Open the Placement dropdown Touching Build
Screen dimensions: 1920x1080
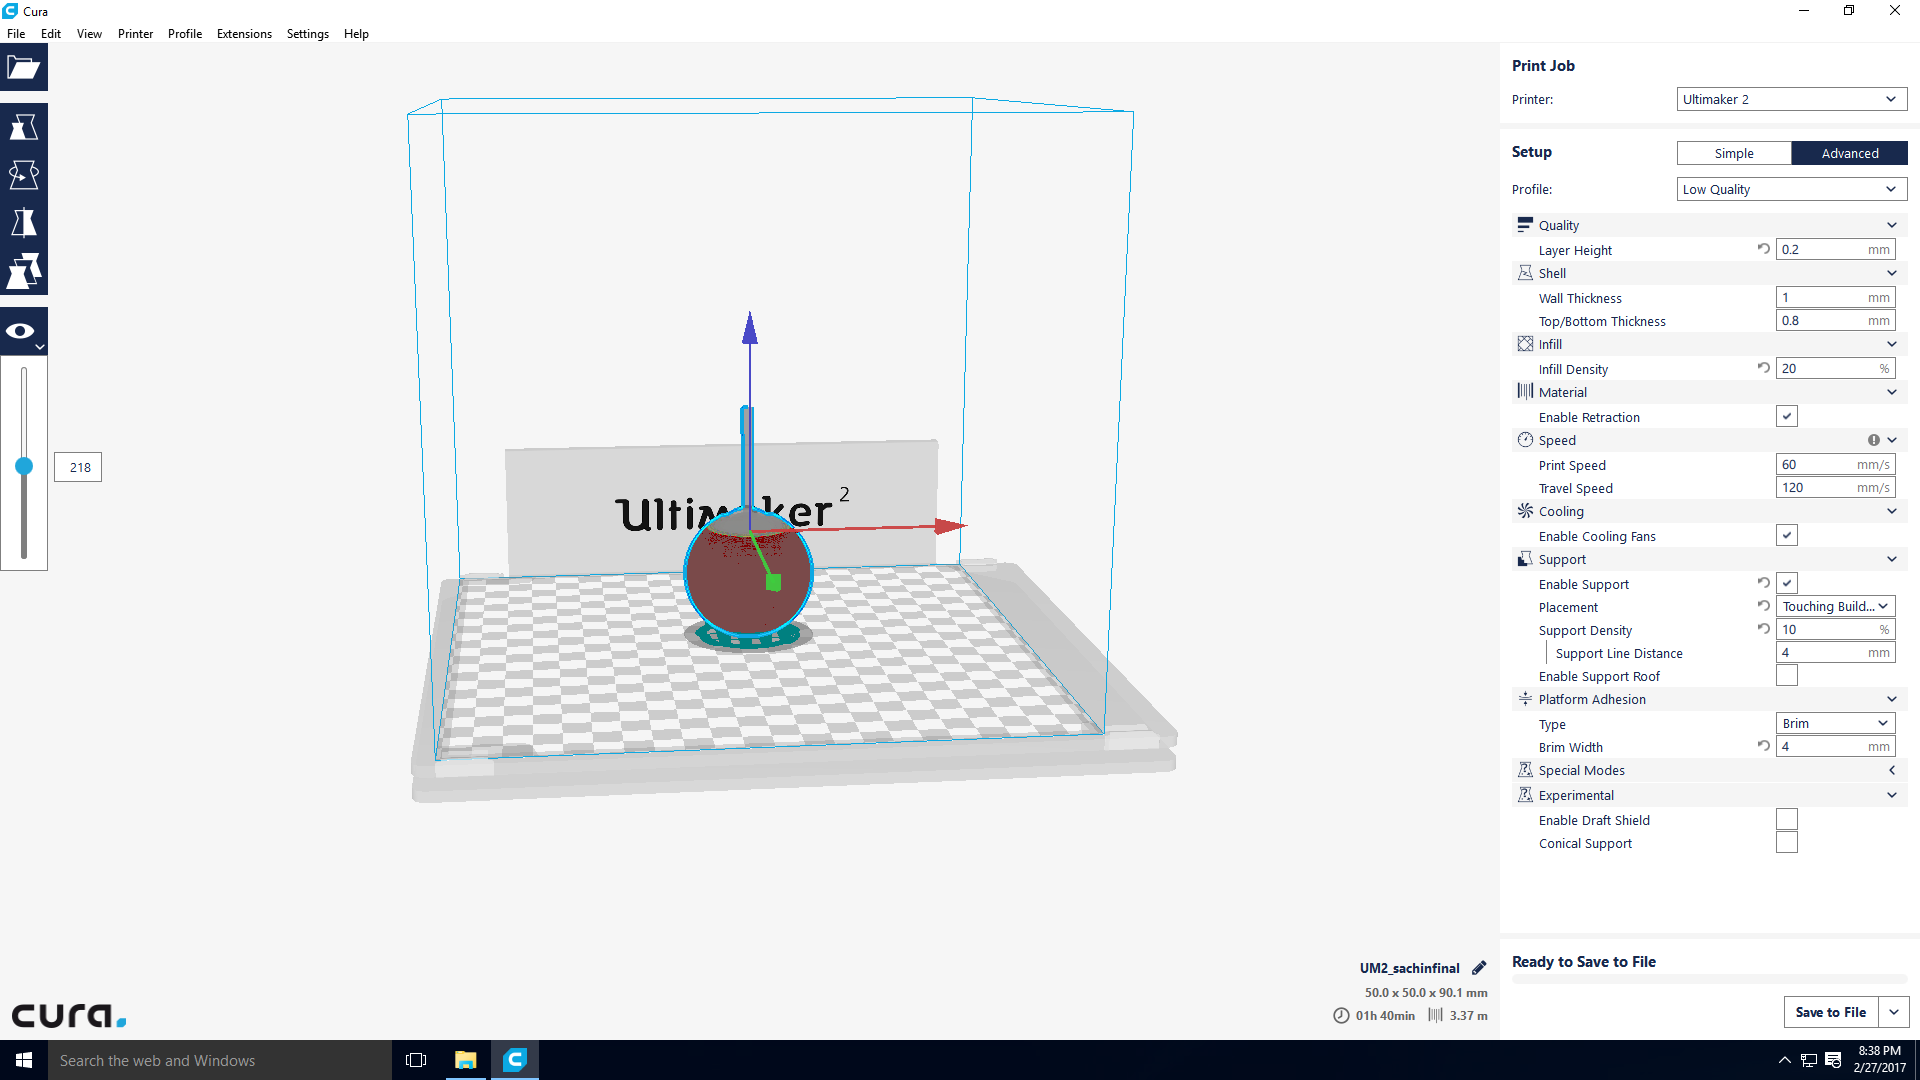pyautogui.click(x=1836, y=606)
